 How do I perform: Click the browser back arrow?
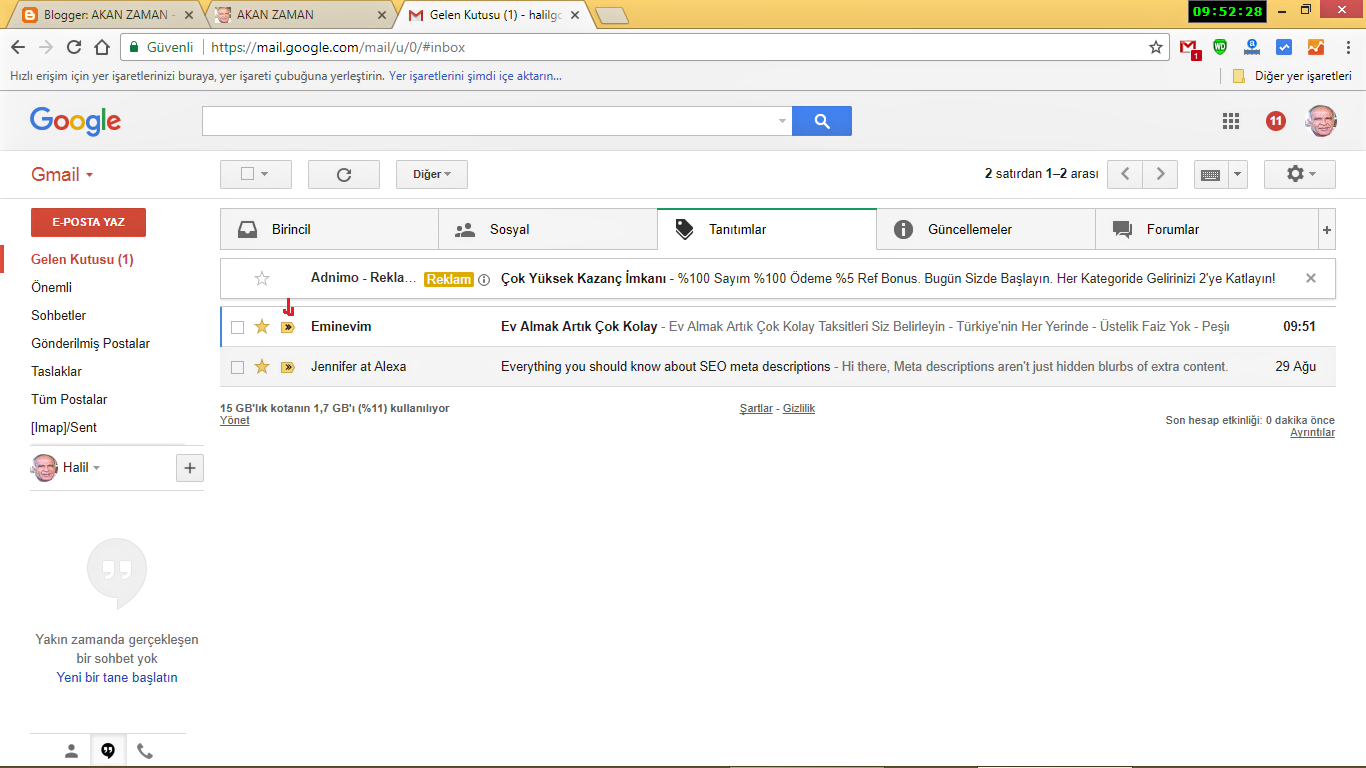coord(17,47)
